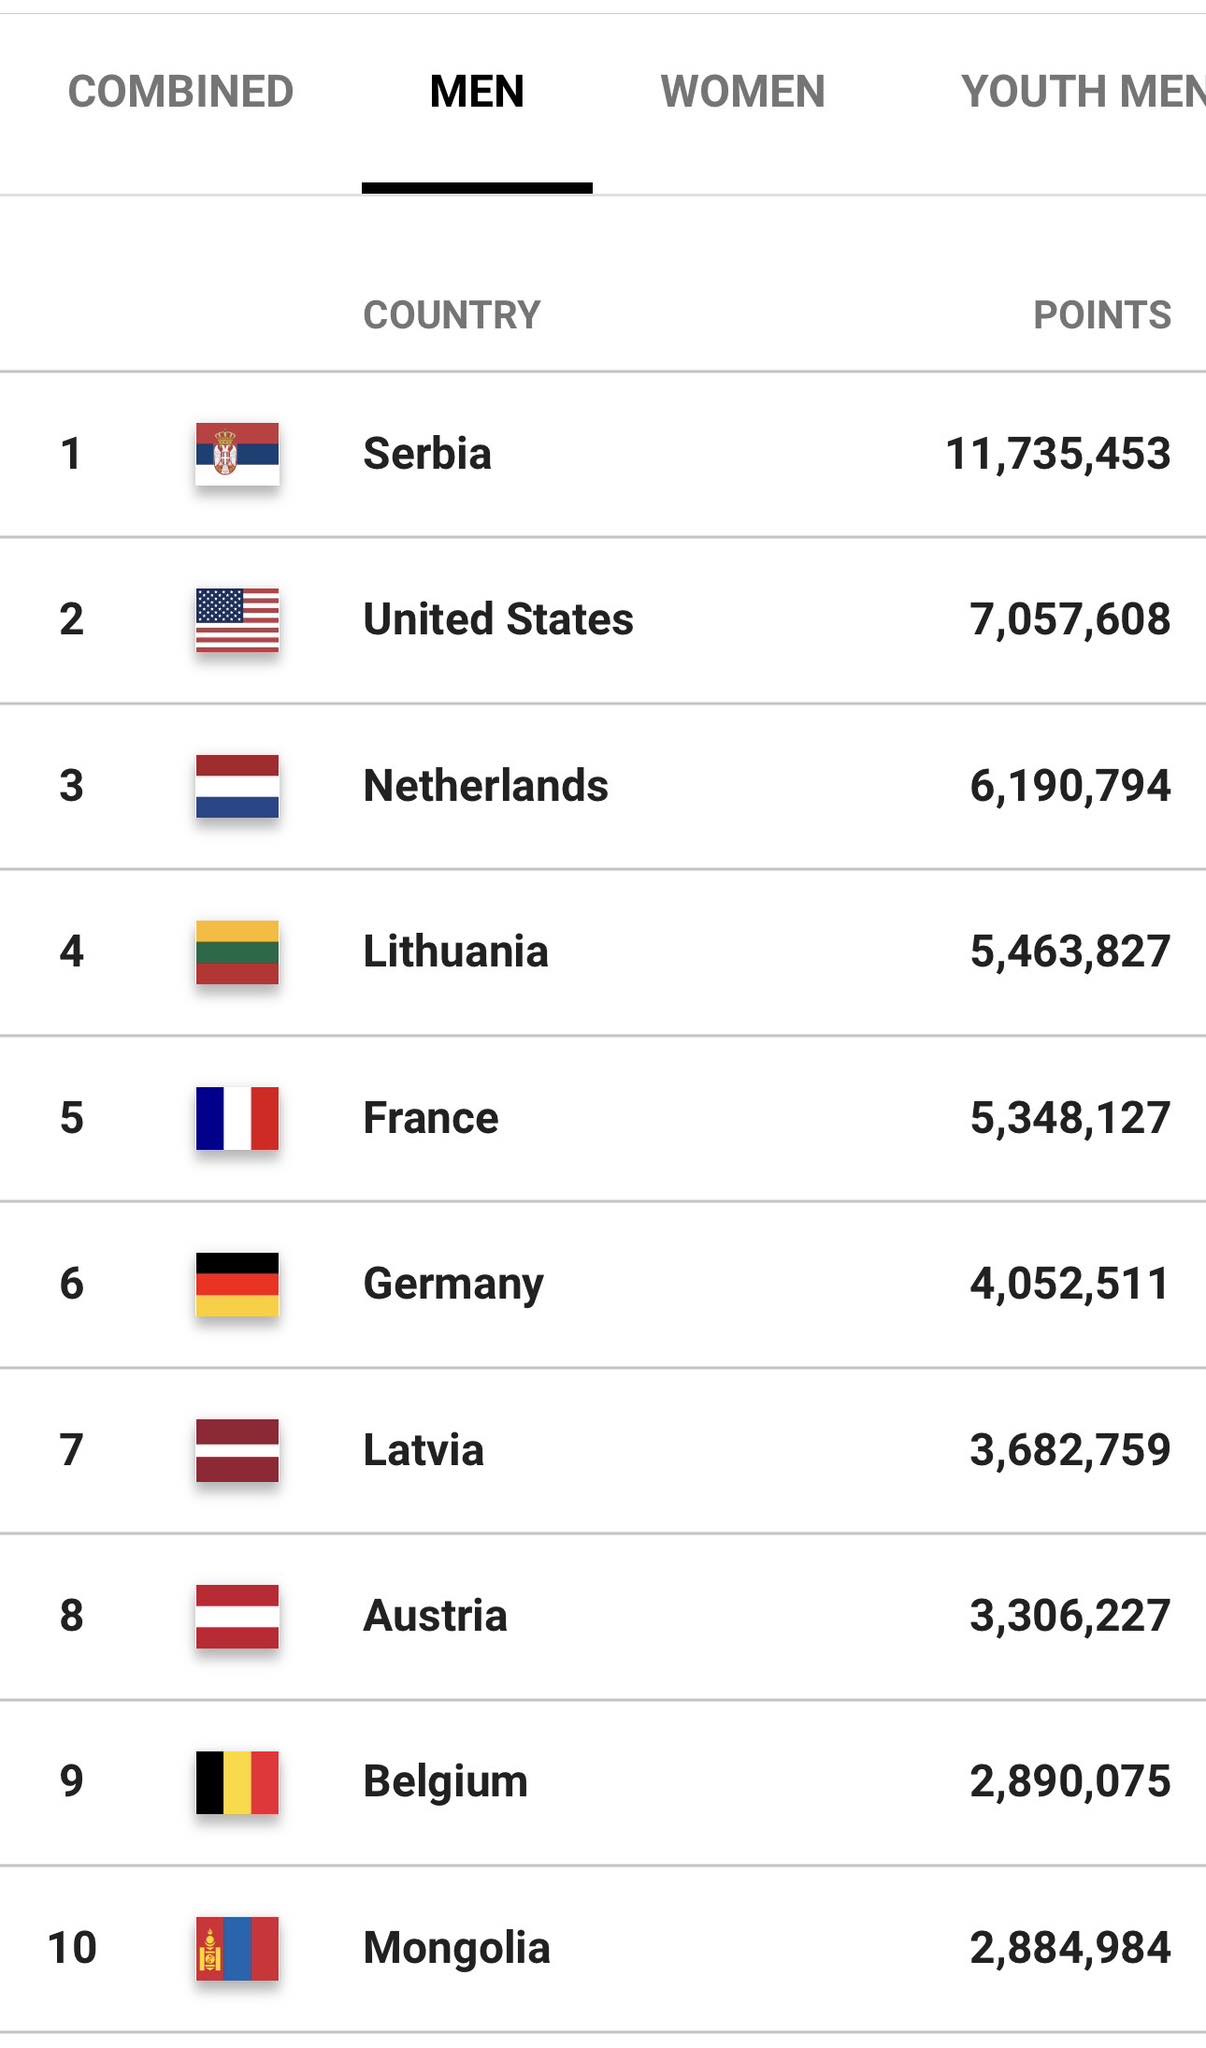
Task: Open the Netherlands country link
Action: [486, 786]
